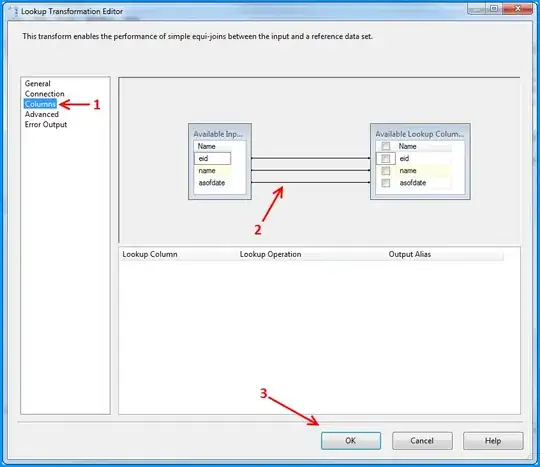Select the name join line
This screenshot has height=467, width=540.
pos(311,170)
